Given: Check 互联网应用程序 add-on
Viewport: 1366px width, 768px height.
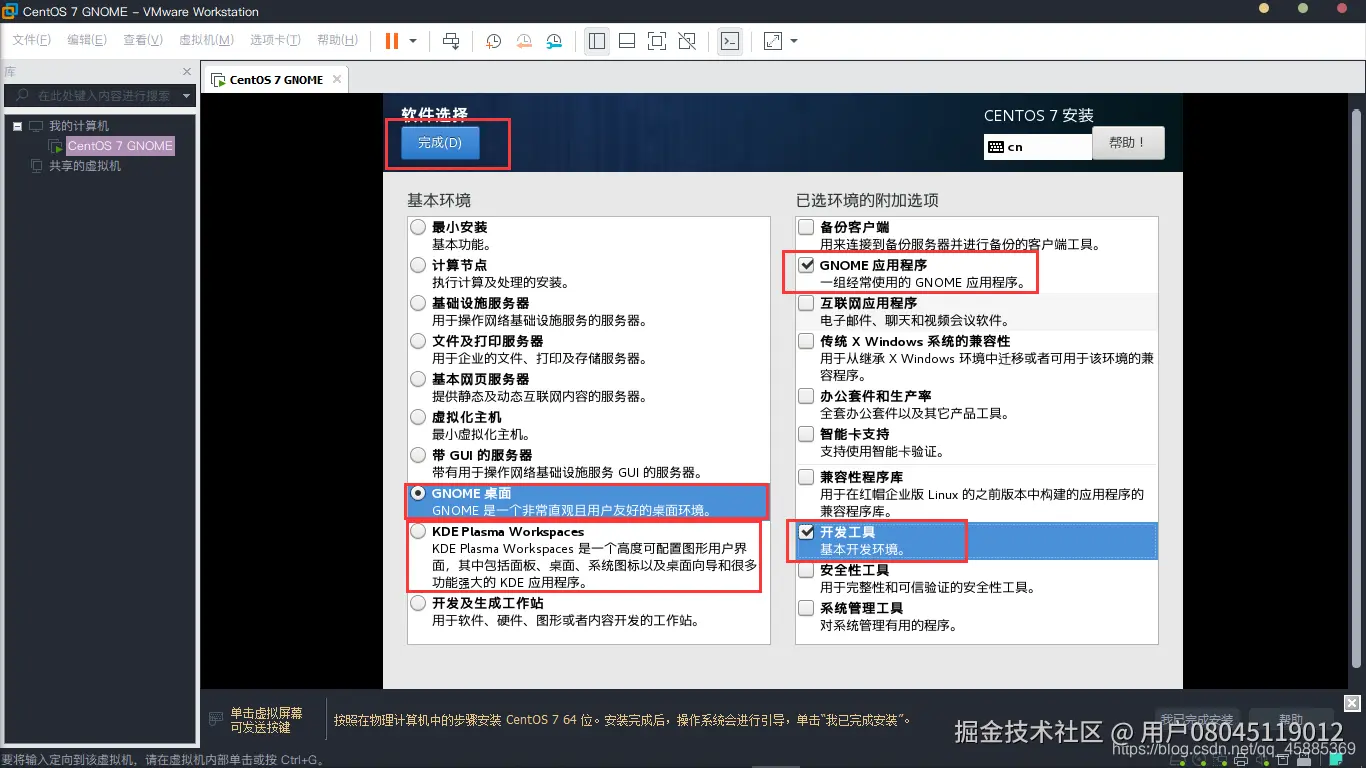Looking at the screenshot, I should click(x=806, y=303).
